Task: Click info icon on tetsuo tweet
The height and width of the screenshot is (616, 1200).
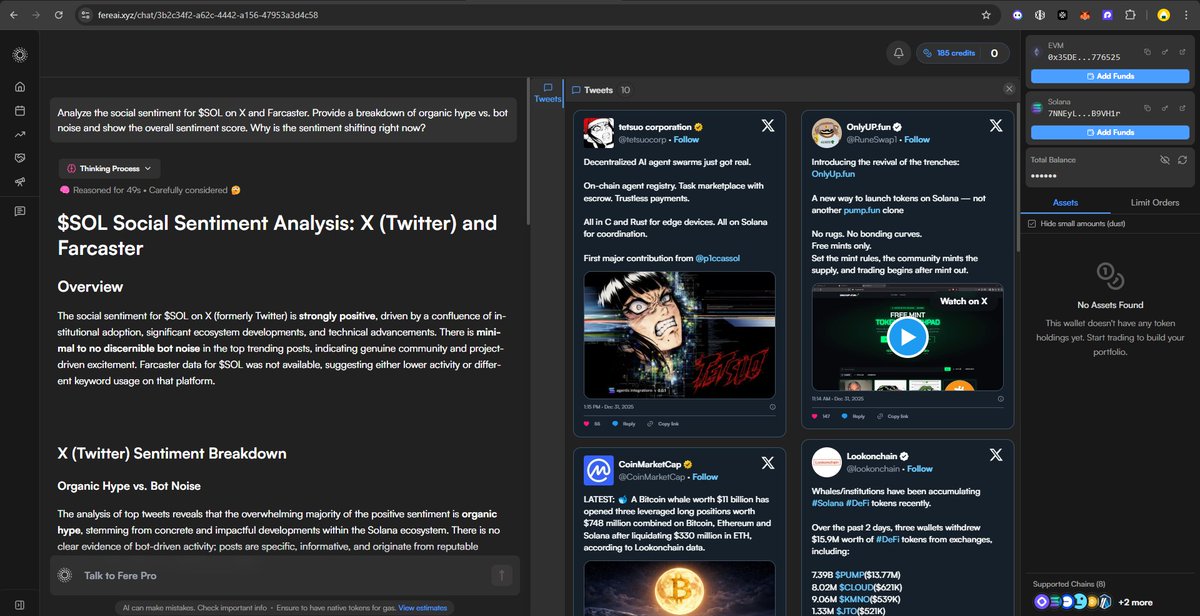Action: 772,407
